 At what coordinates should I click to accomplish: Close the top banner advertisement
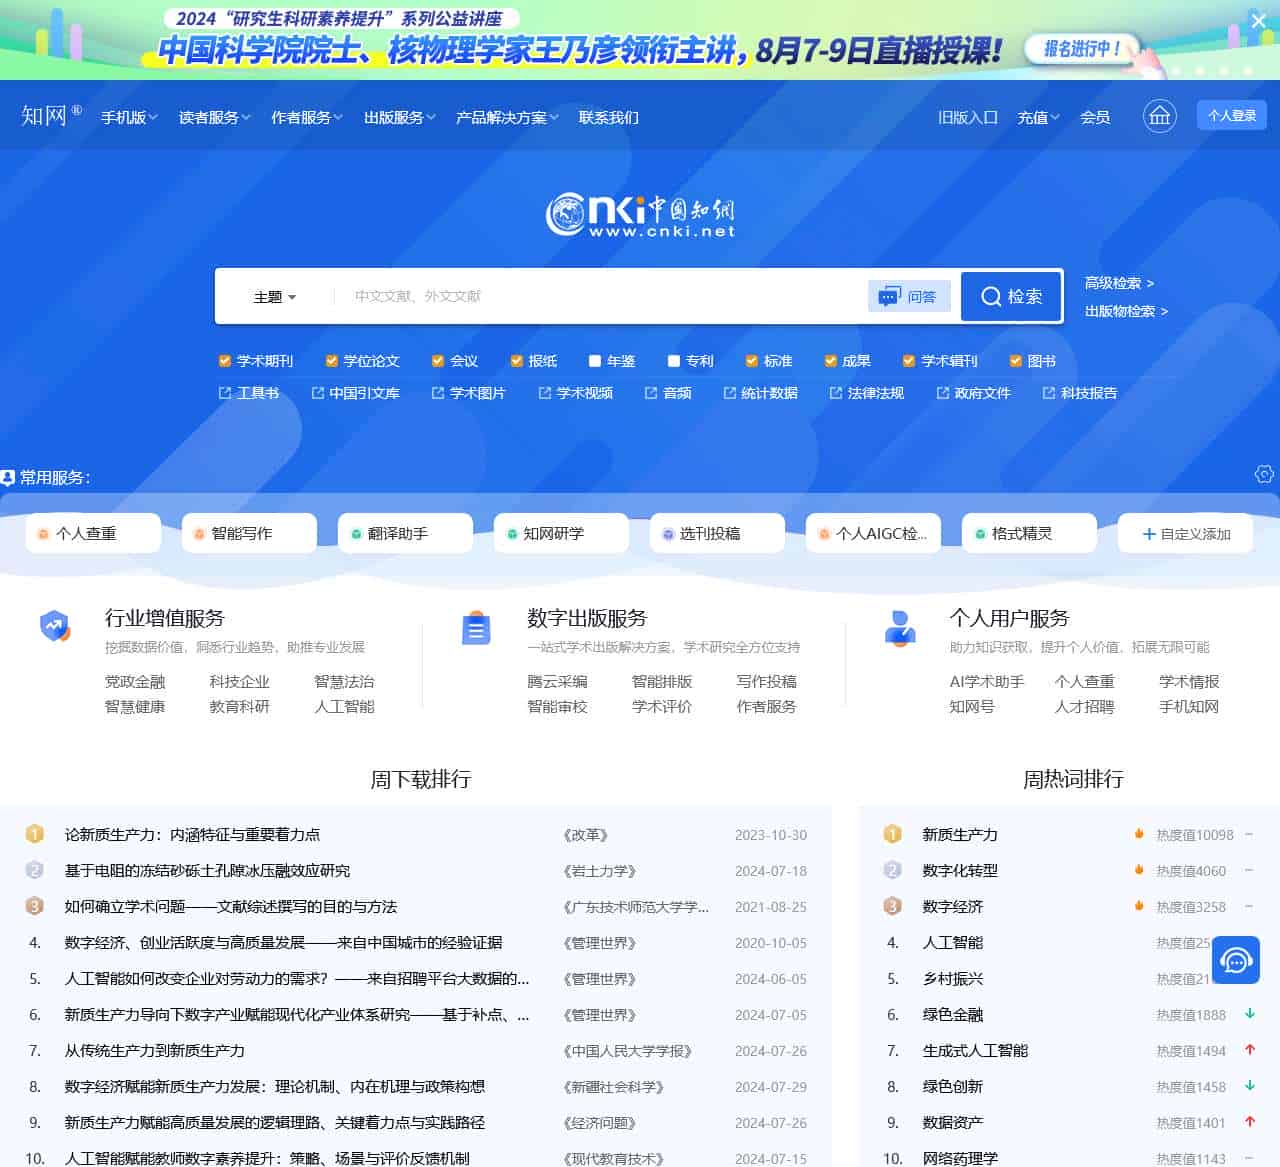pos(1259,20)
